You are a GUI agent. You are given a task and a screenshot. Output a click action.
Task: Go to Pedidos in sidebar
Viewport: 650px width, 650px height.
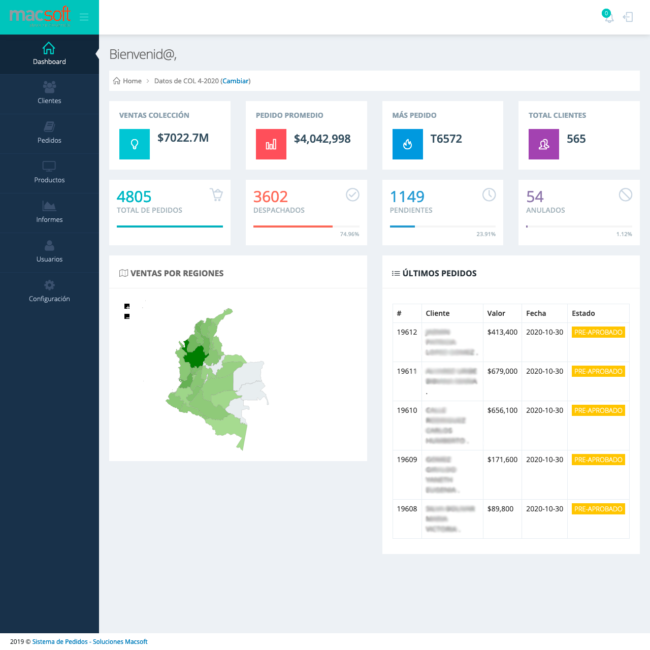click(49, 132)
